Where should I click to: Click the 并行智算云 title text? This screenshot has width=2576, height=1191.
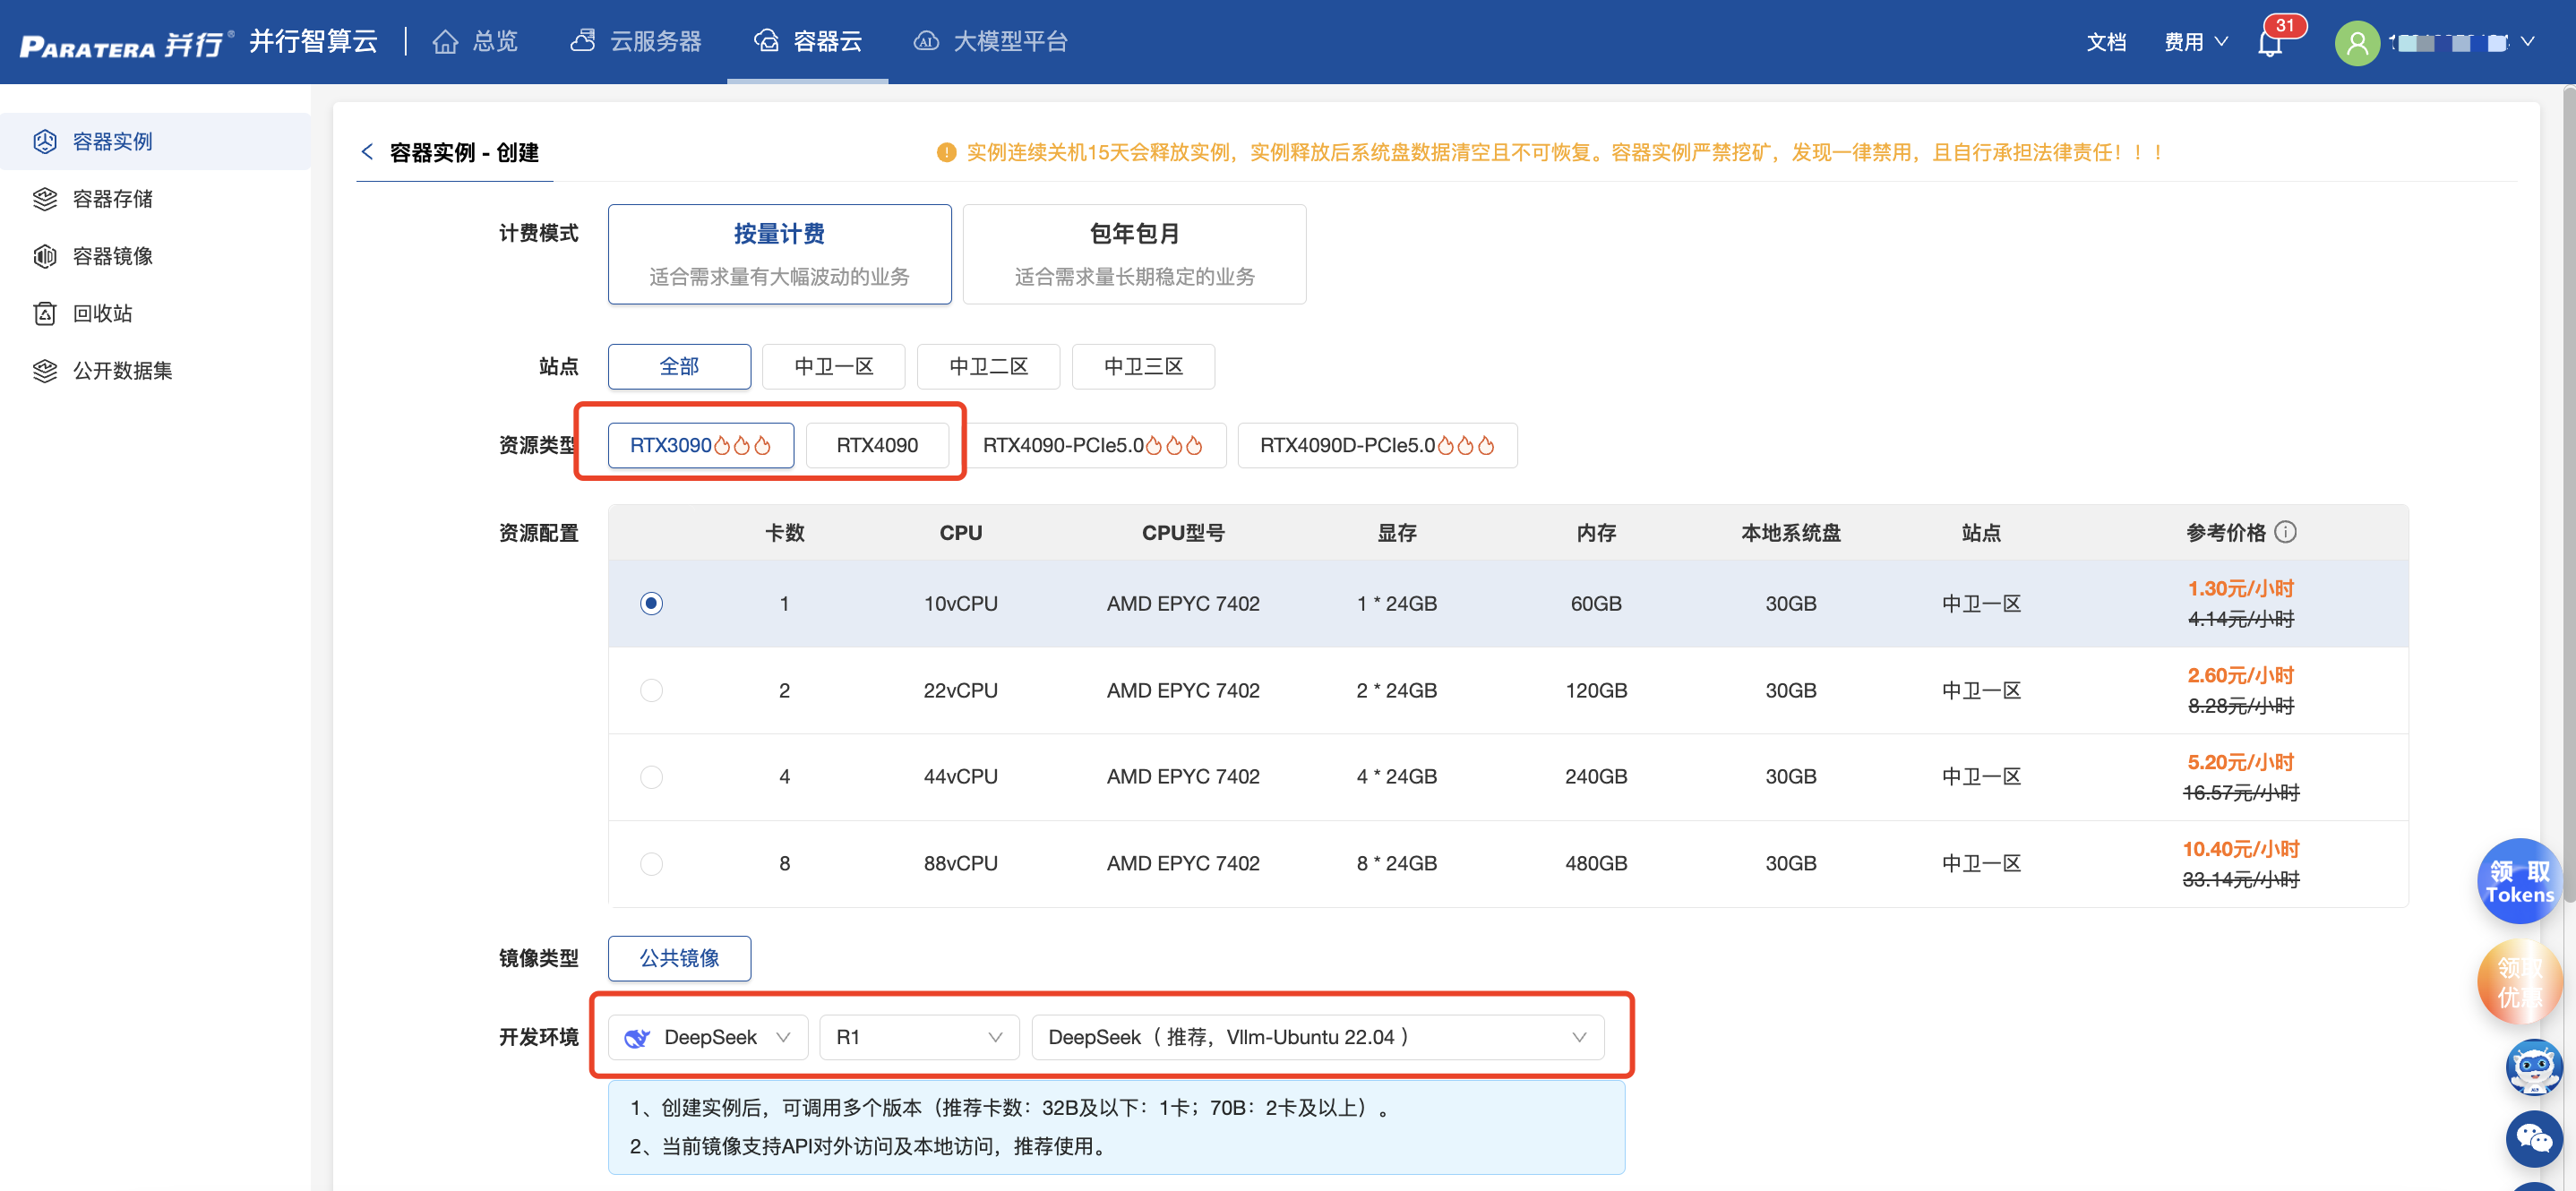[x=313, y=41]
